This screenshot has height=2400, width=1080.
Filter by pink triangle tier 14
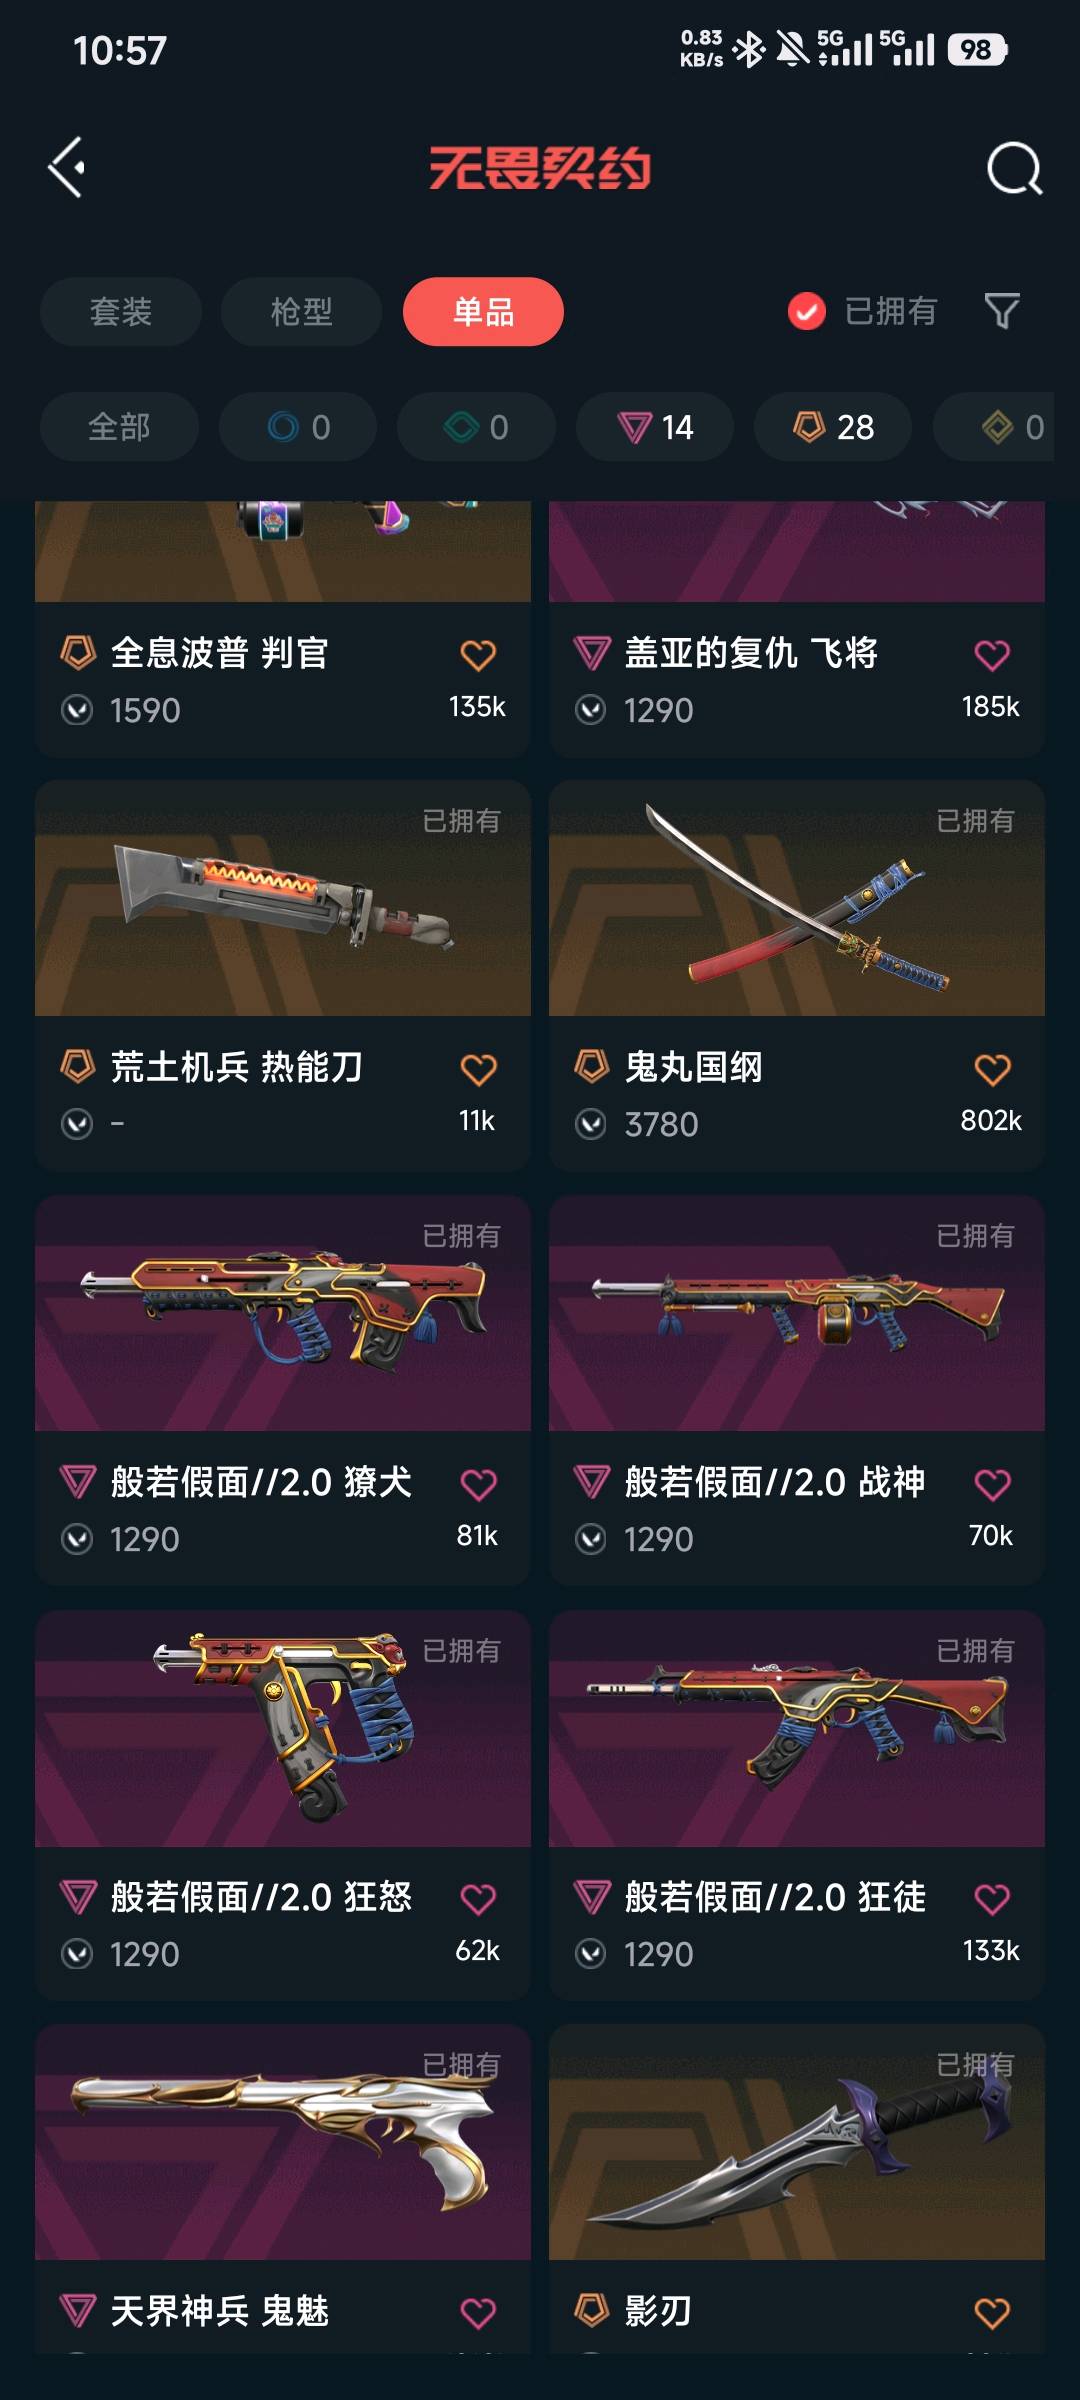pos(655,427)
